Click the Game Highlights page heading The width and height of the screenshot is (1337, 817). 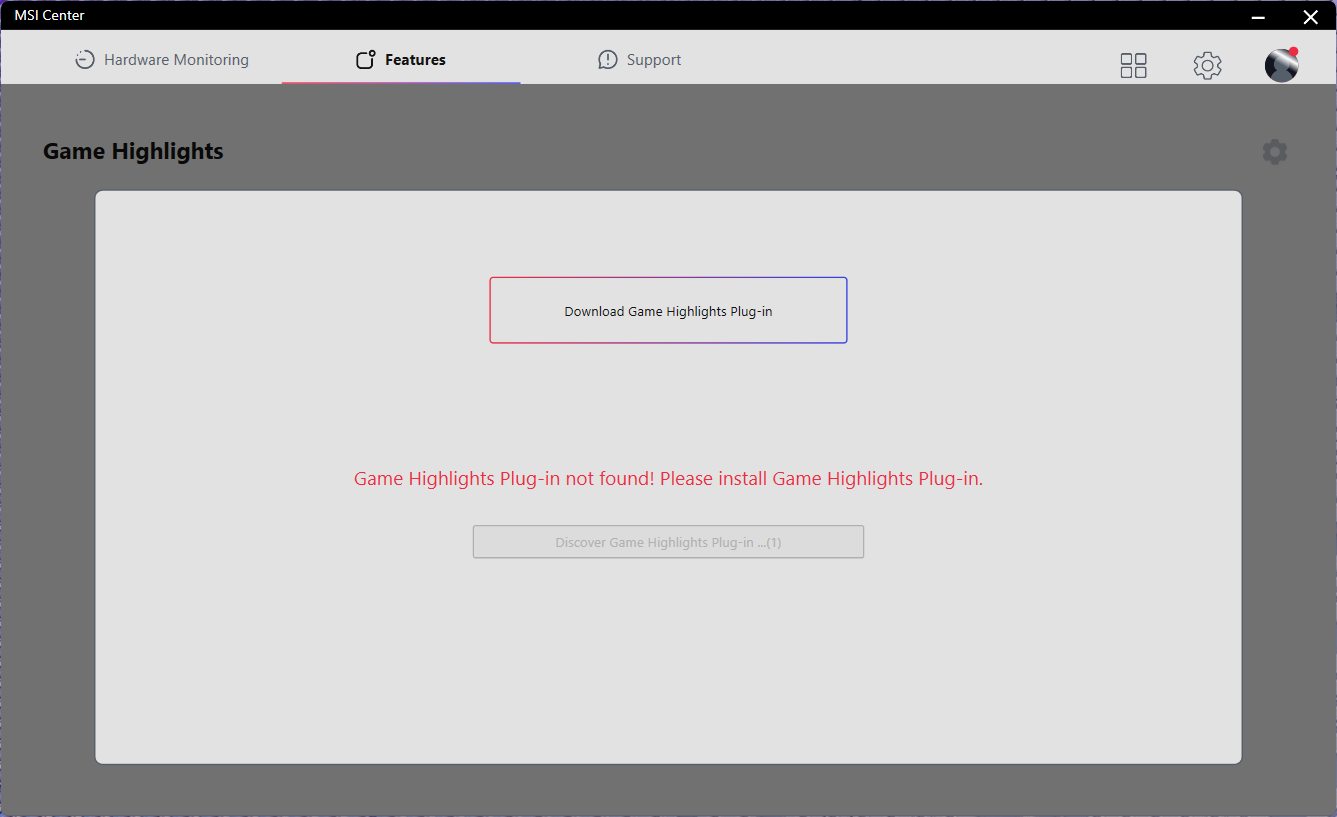click(x=133, y=152)
